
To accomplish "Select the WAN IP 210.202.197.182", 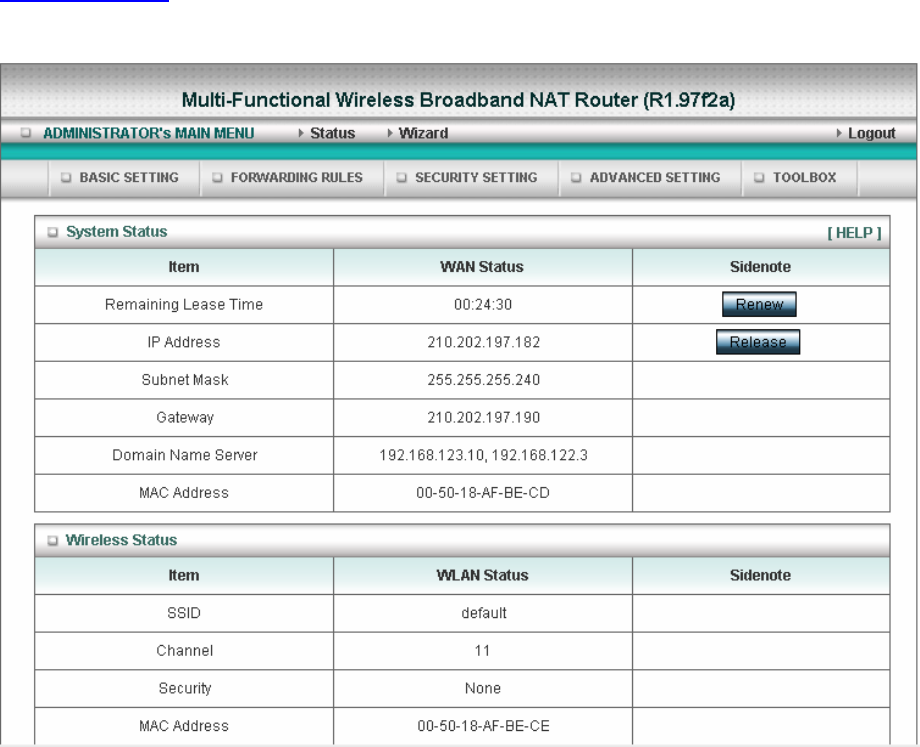I will pos(483,342).
